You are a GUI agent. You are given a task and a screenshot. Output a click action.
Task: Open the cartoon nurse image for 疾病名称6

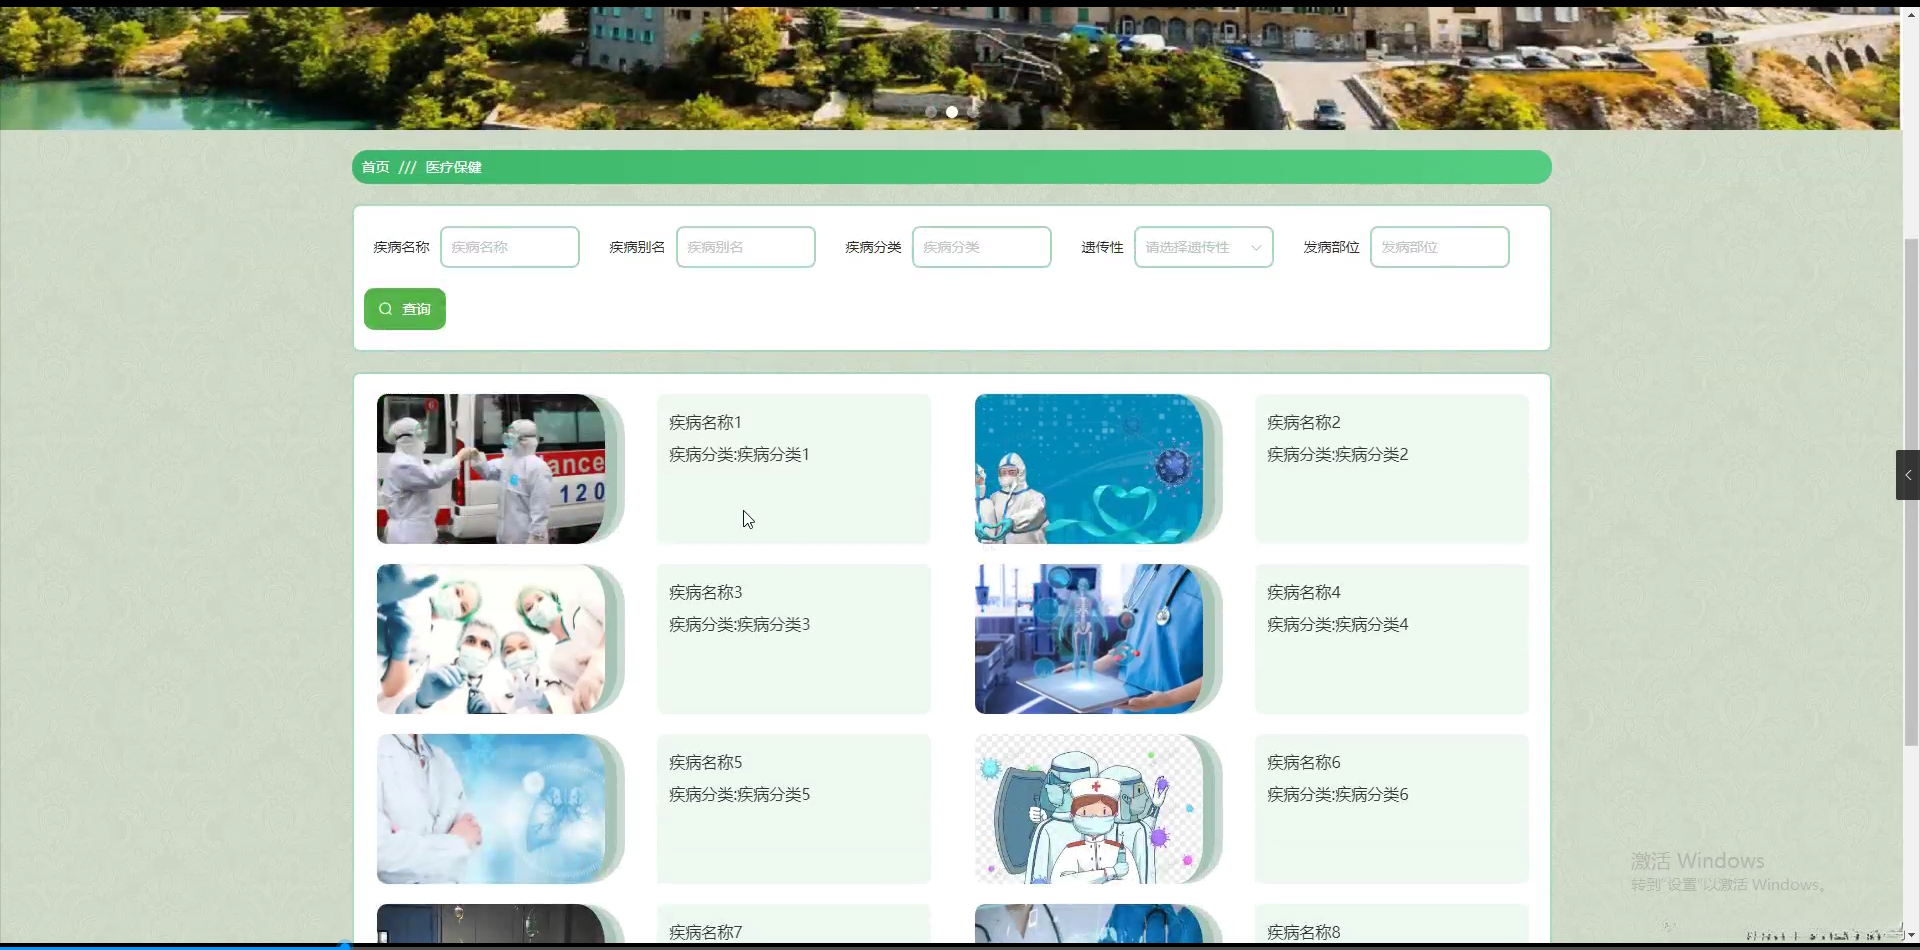1089,809
